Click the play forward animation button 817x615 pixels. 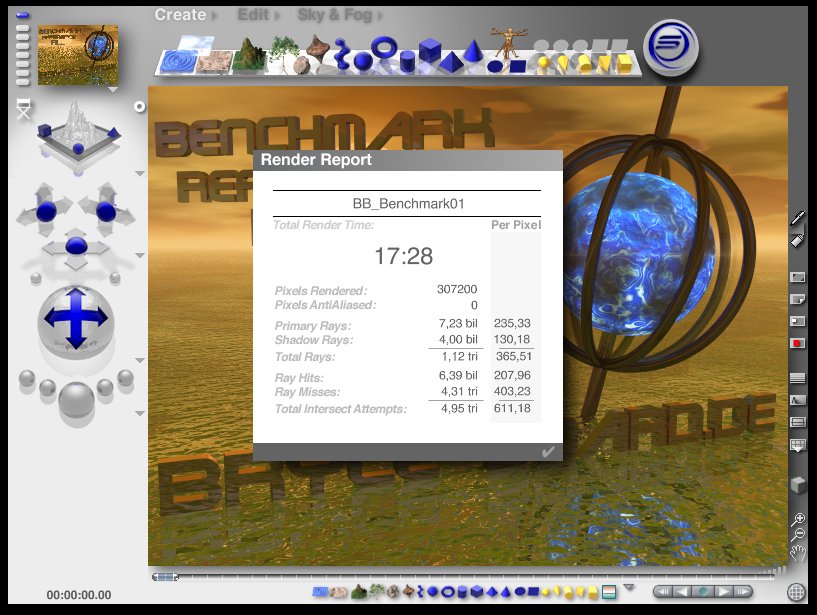tap(723, 592)
